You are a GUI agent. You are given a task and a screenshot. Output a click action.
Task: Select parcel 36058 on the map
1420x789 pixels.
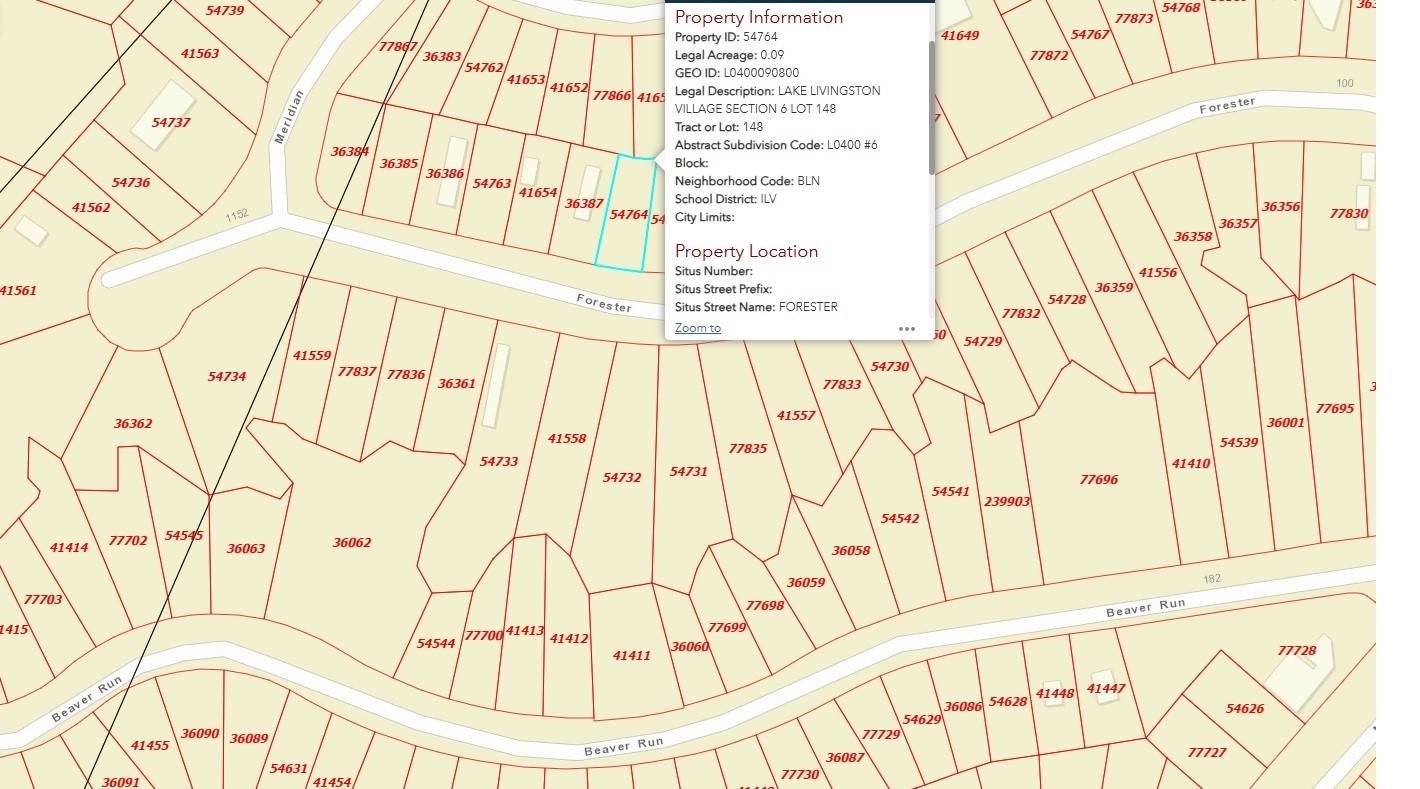pyautogui.click(x=850, y=551)
